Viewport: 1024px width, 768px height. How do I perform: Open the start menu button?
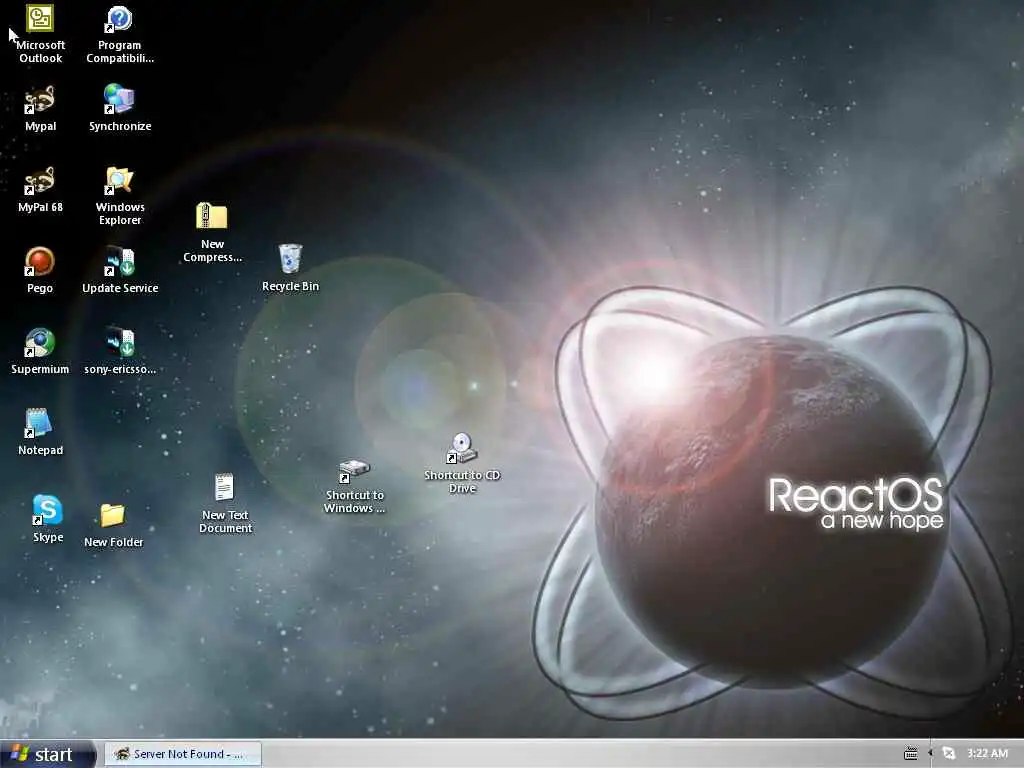click(48, 754)
